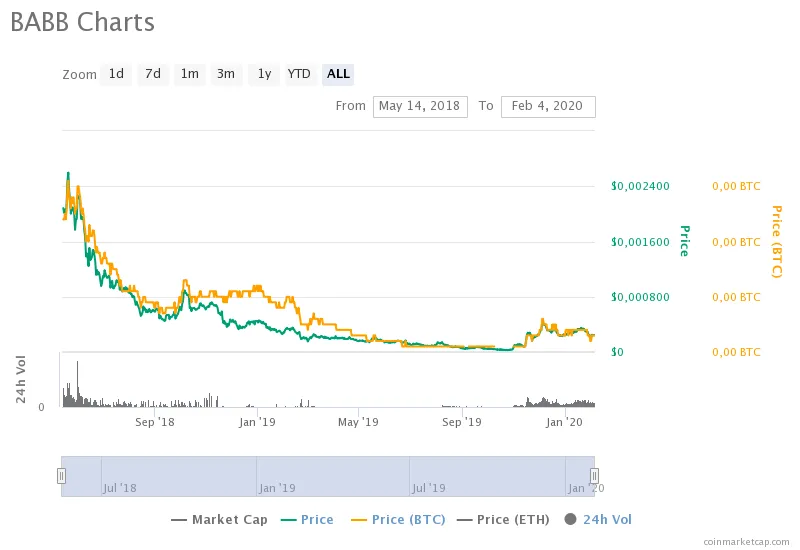Click the green Price axis title

tap(685, 241)
